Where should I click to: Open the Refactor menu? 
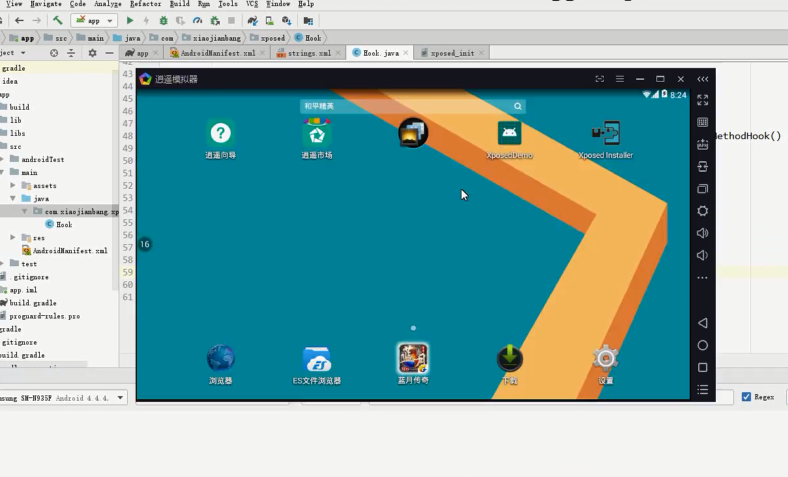[x=145, y=4]
